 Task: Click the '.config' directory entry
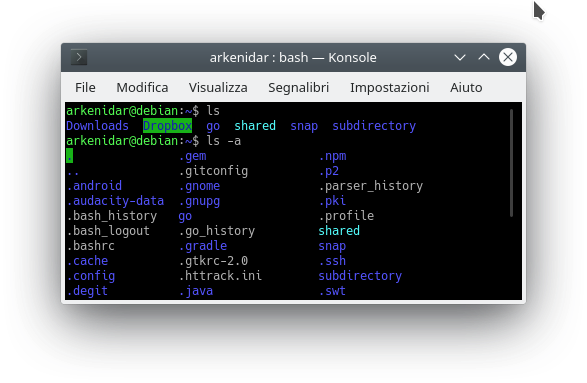[x=91, y=276]
